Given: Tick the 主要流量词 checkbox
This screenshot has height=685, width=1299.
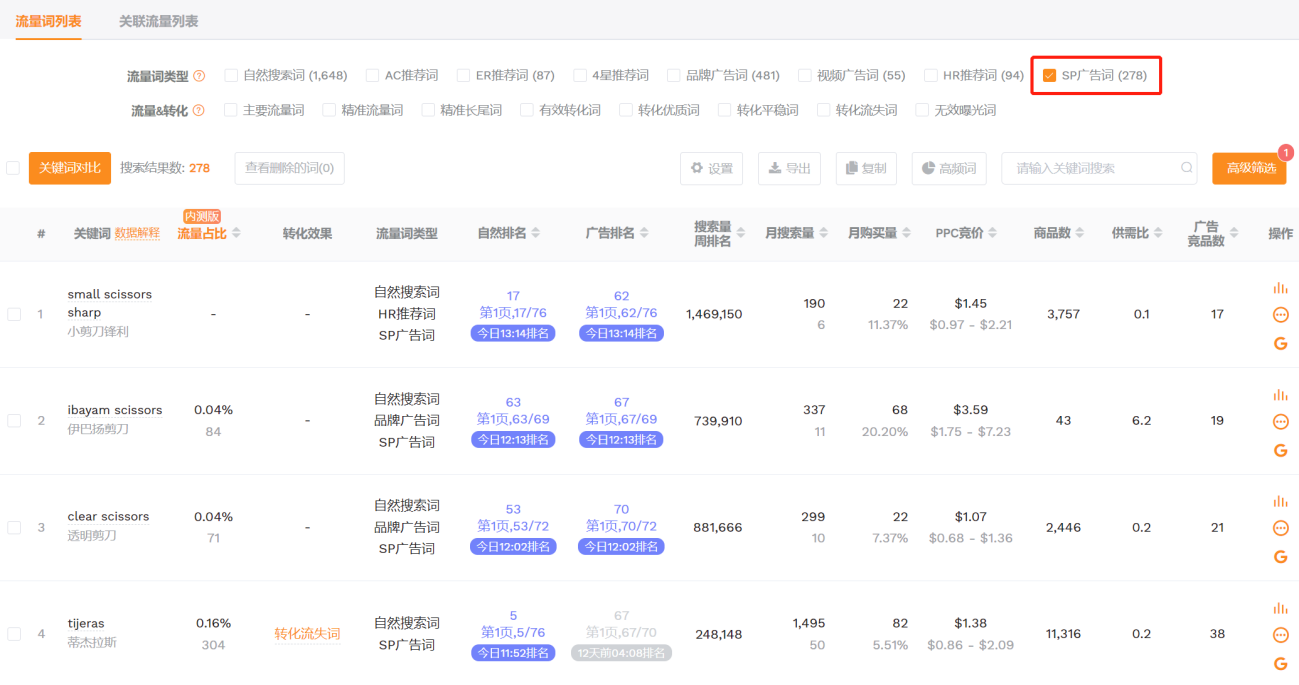Looking at the screenshot, I should (232, 110).
